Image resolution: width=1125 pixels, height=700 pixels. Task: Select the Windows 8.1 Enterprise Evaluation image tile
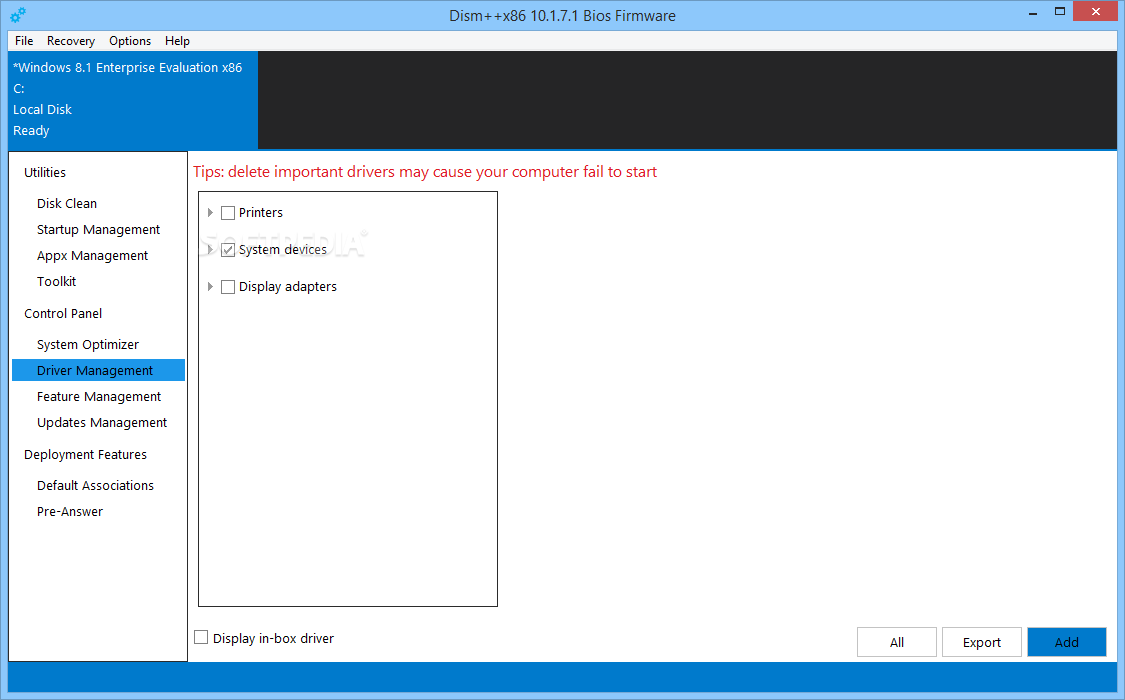[x=133, y=100]
